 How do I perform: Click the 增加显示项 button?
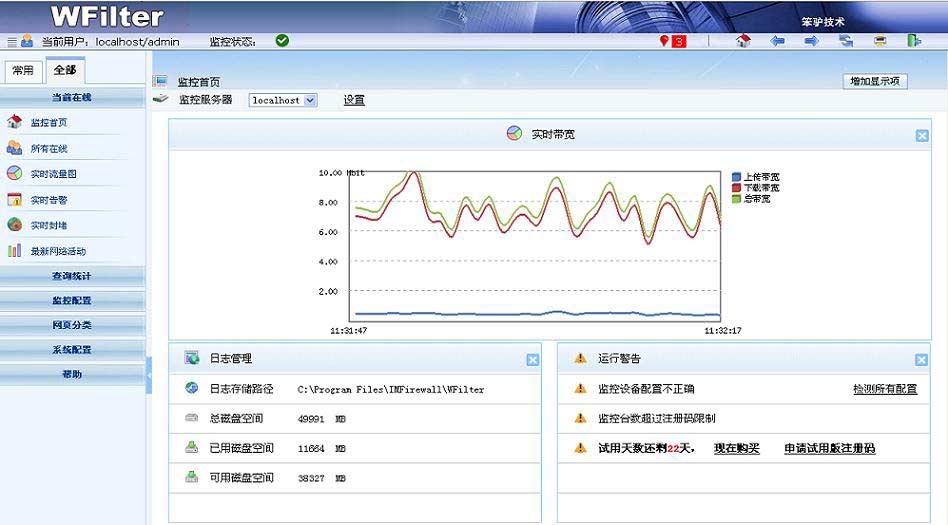pos(875,81)
